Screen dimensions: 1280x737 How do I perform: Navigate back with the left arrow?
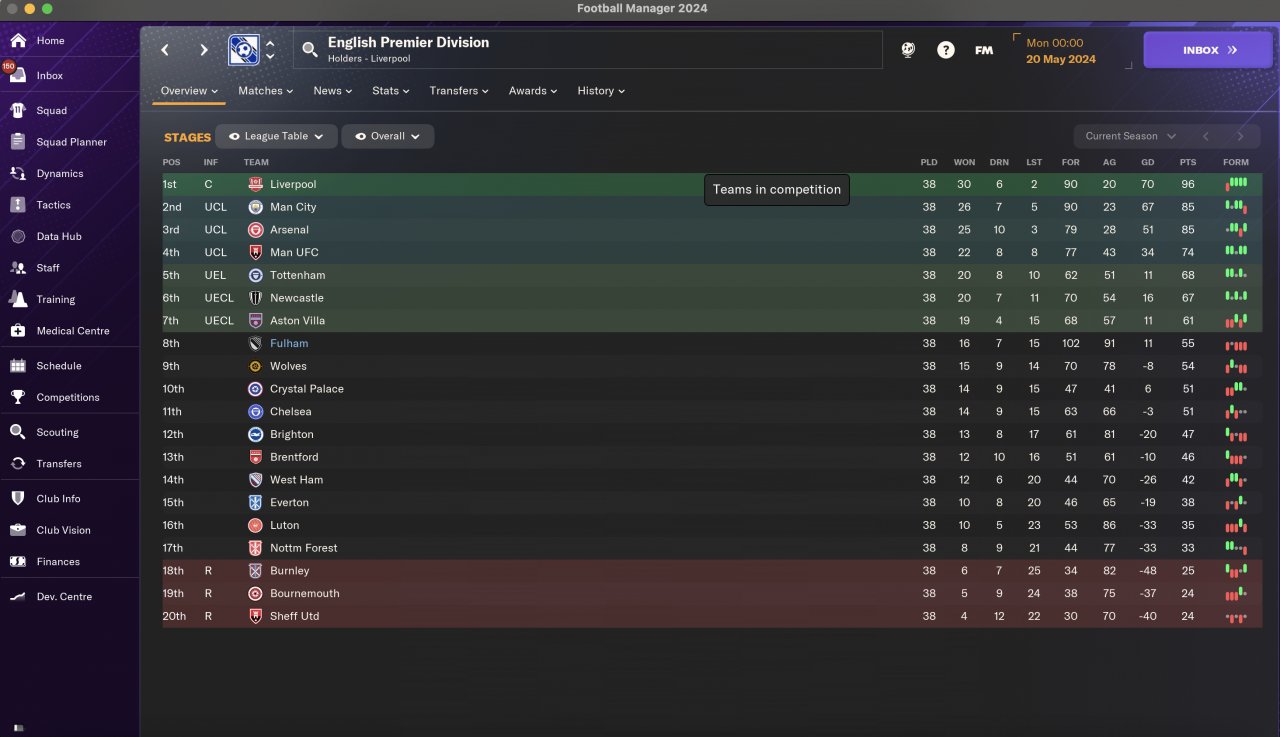[x=165, y=50]
